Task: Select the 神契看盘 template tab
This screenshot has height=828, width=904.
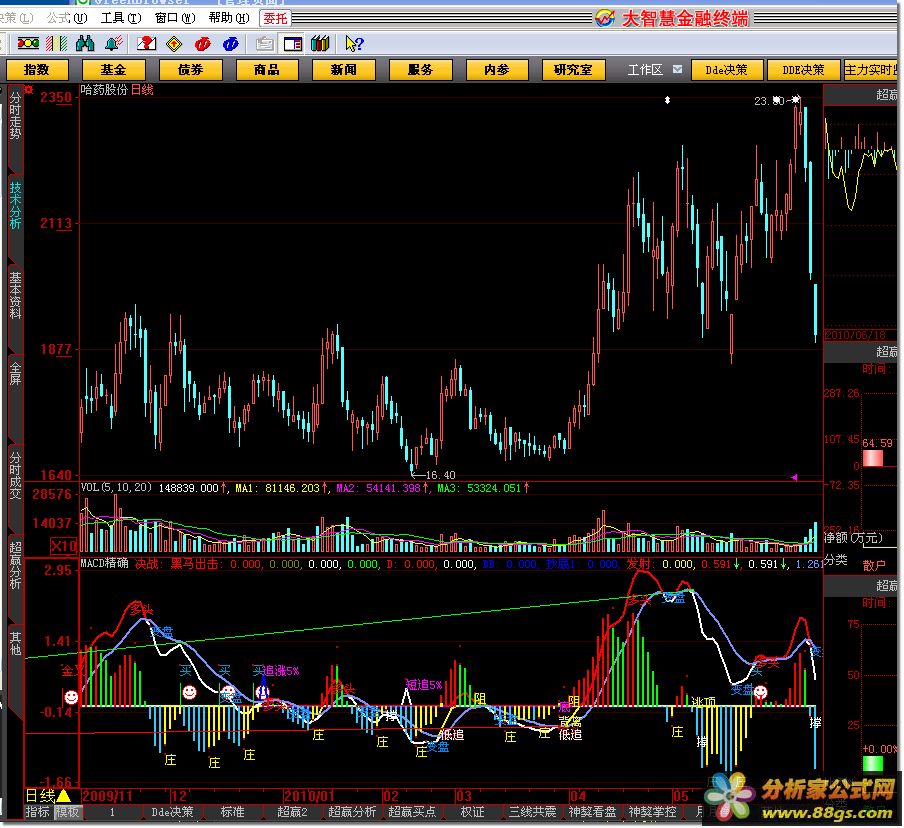Action: click(592, 812)
